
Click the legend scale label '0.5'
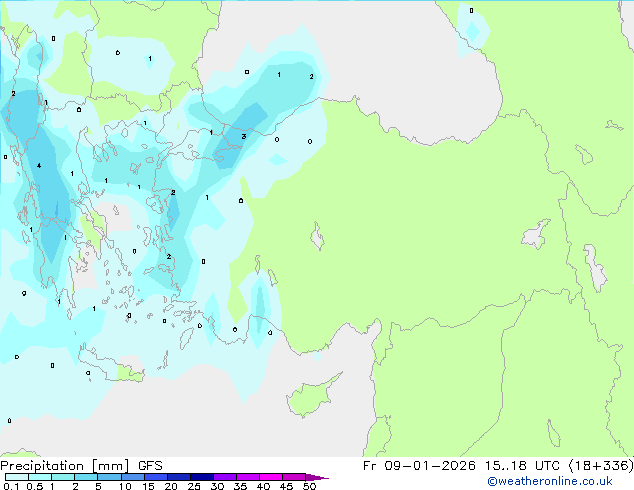[x=34, y=486]
